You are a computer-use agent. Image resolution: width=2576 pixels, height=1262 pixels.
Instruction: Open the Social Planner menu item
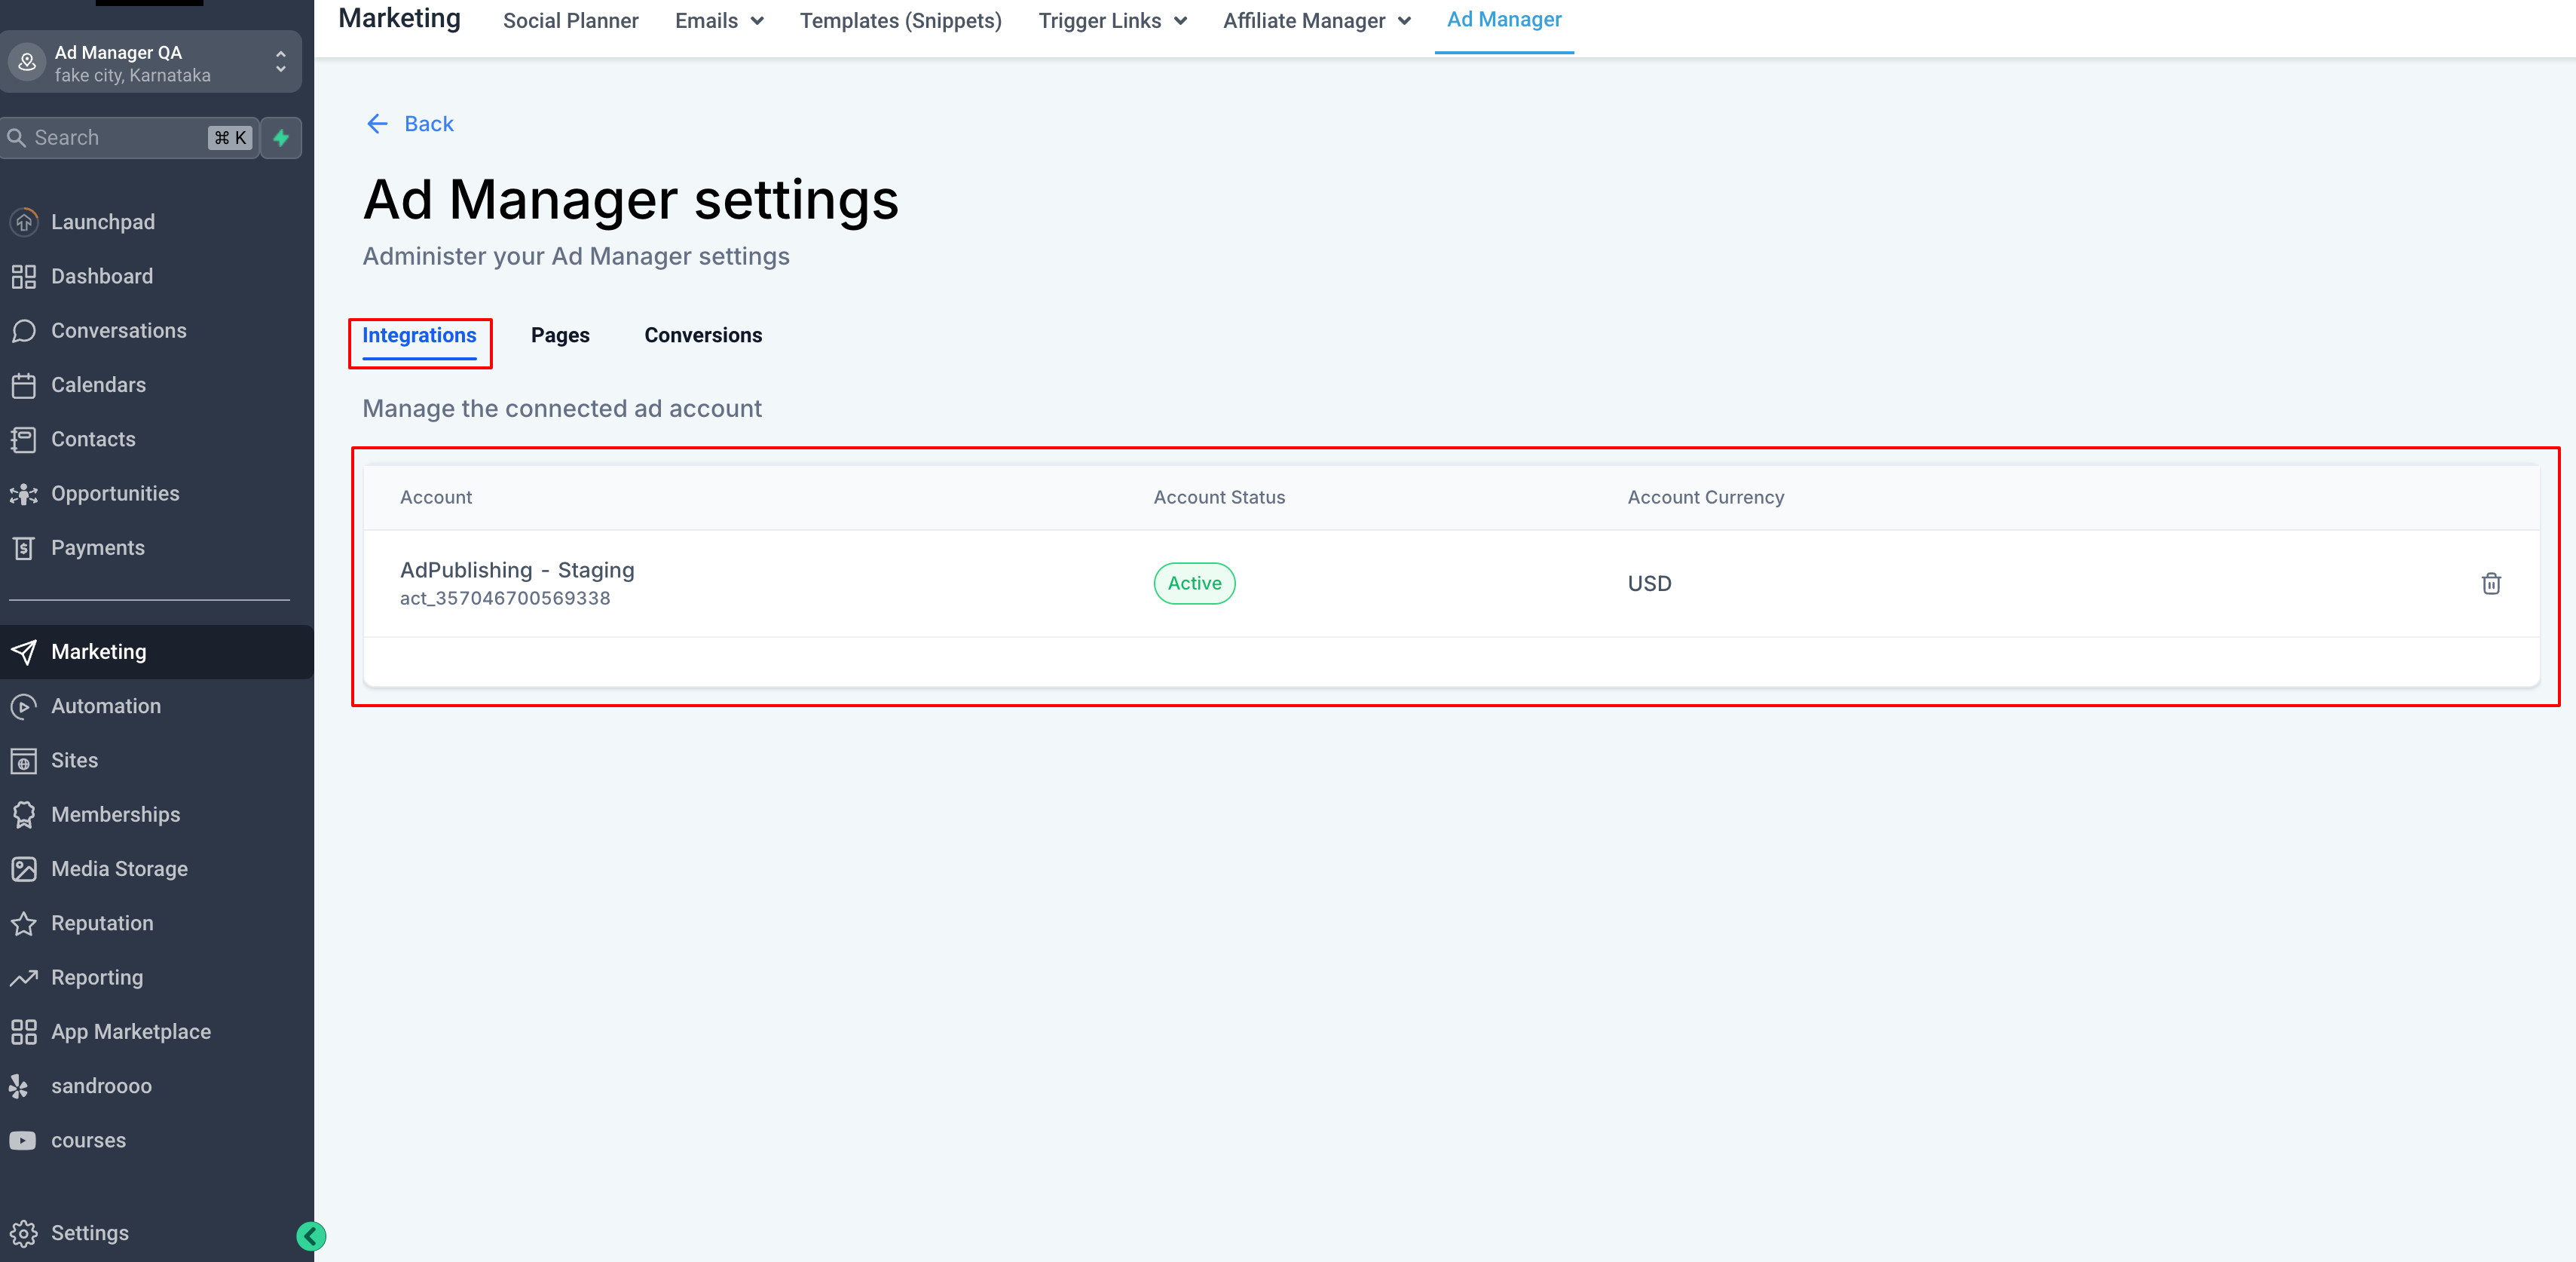570,21
